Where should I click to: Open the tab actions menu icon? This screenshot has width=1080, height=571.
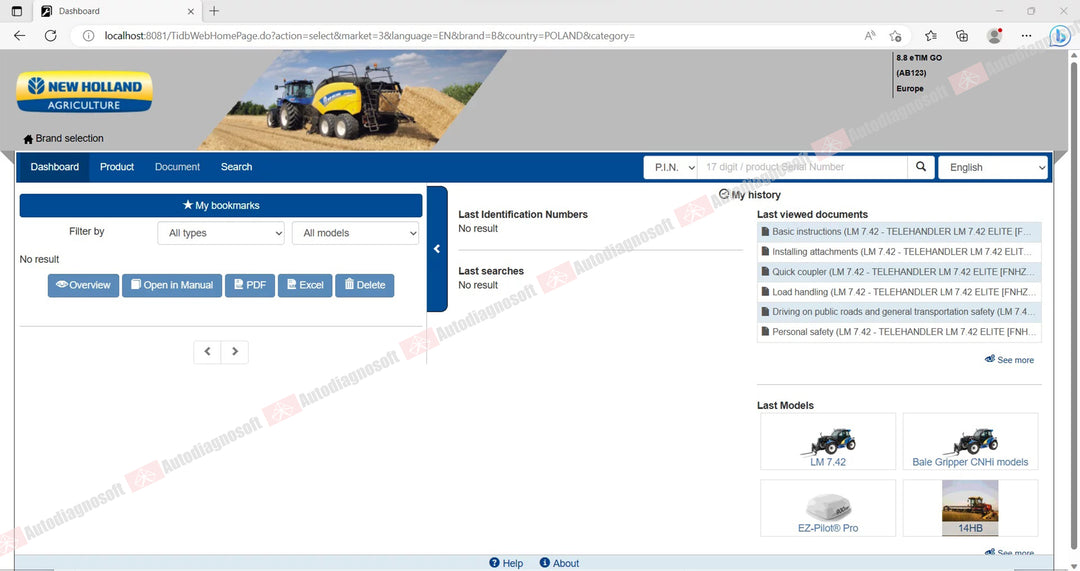pyautogui.click(x=17, y=11)
